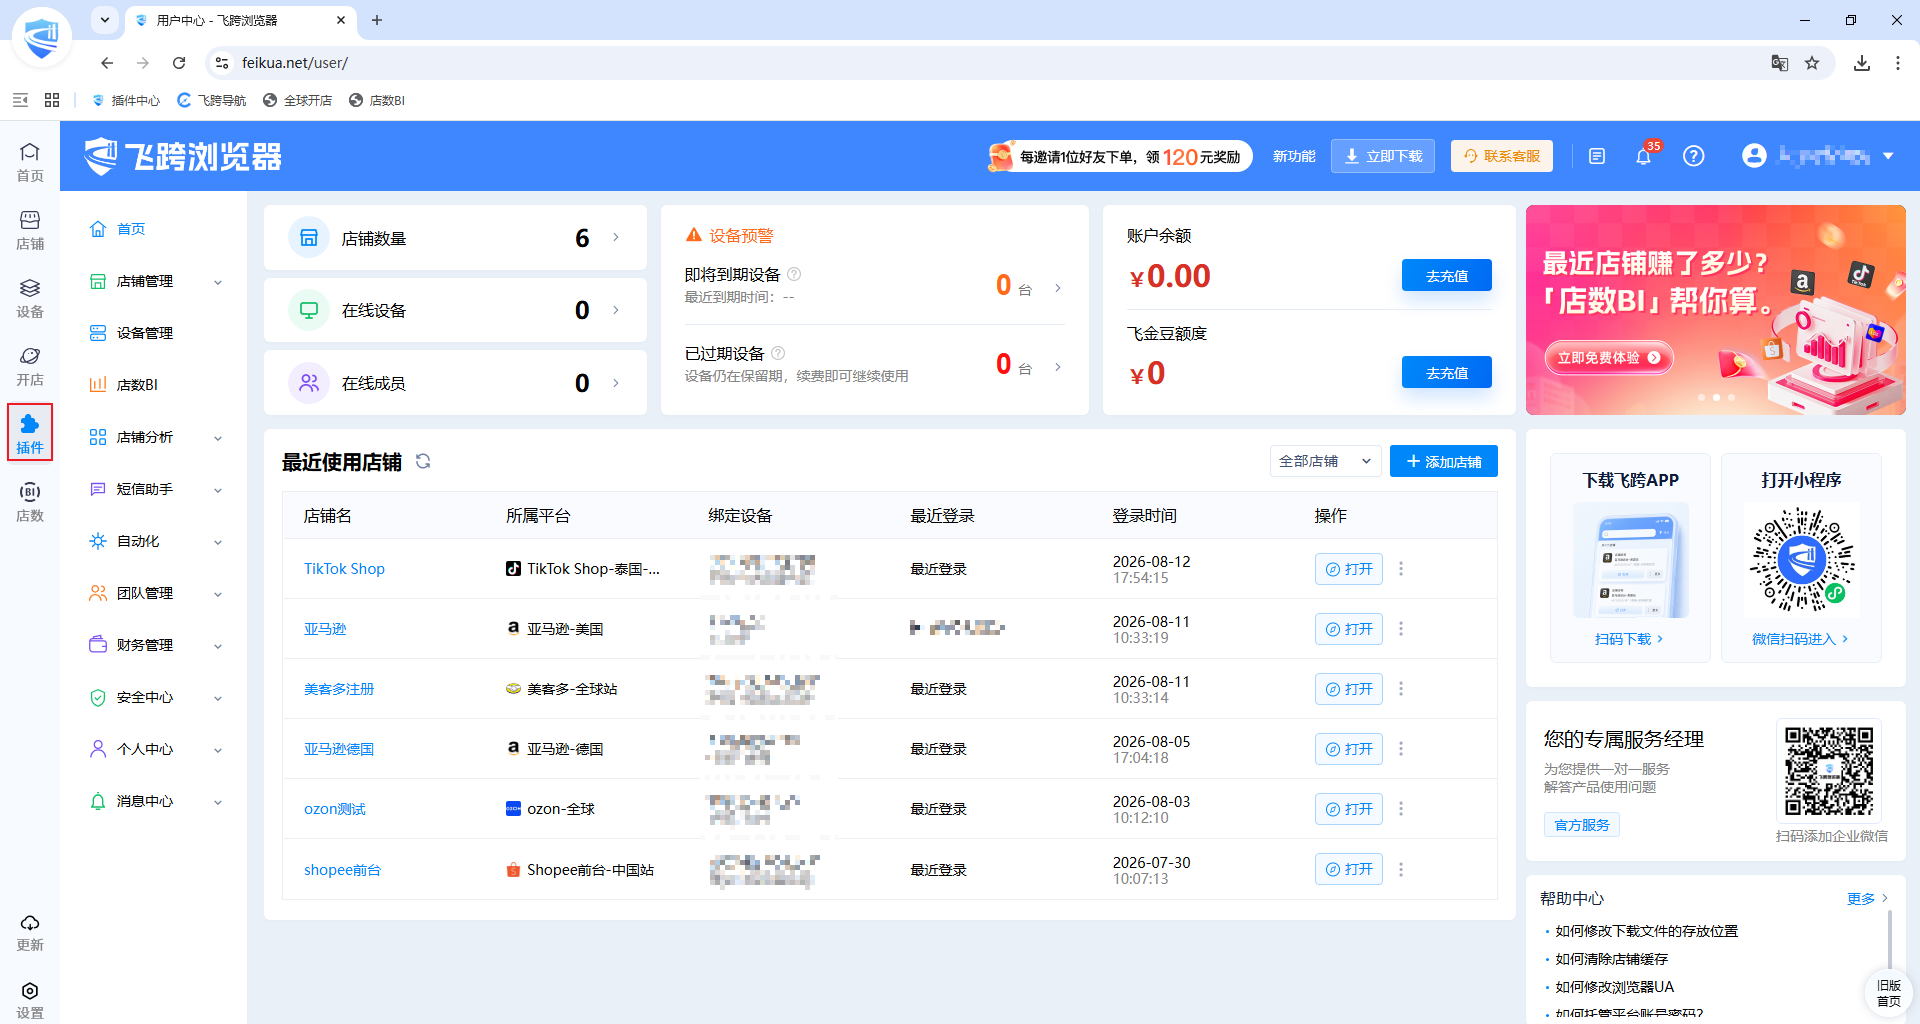This screenshot has width=1920, height=1024.
Task: Open the 设置 settings icon
Action: click(30, 999)
